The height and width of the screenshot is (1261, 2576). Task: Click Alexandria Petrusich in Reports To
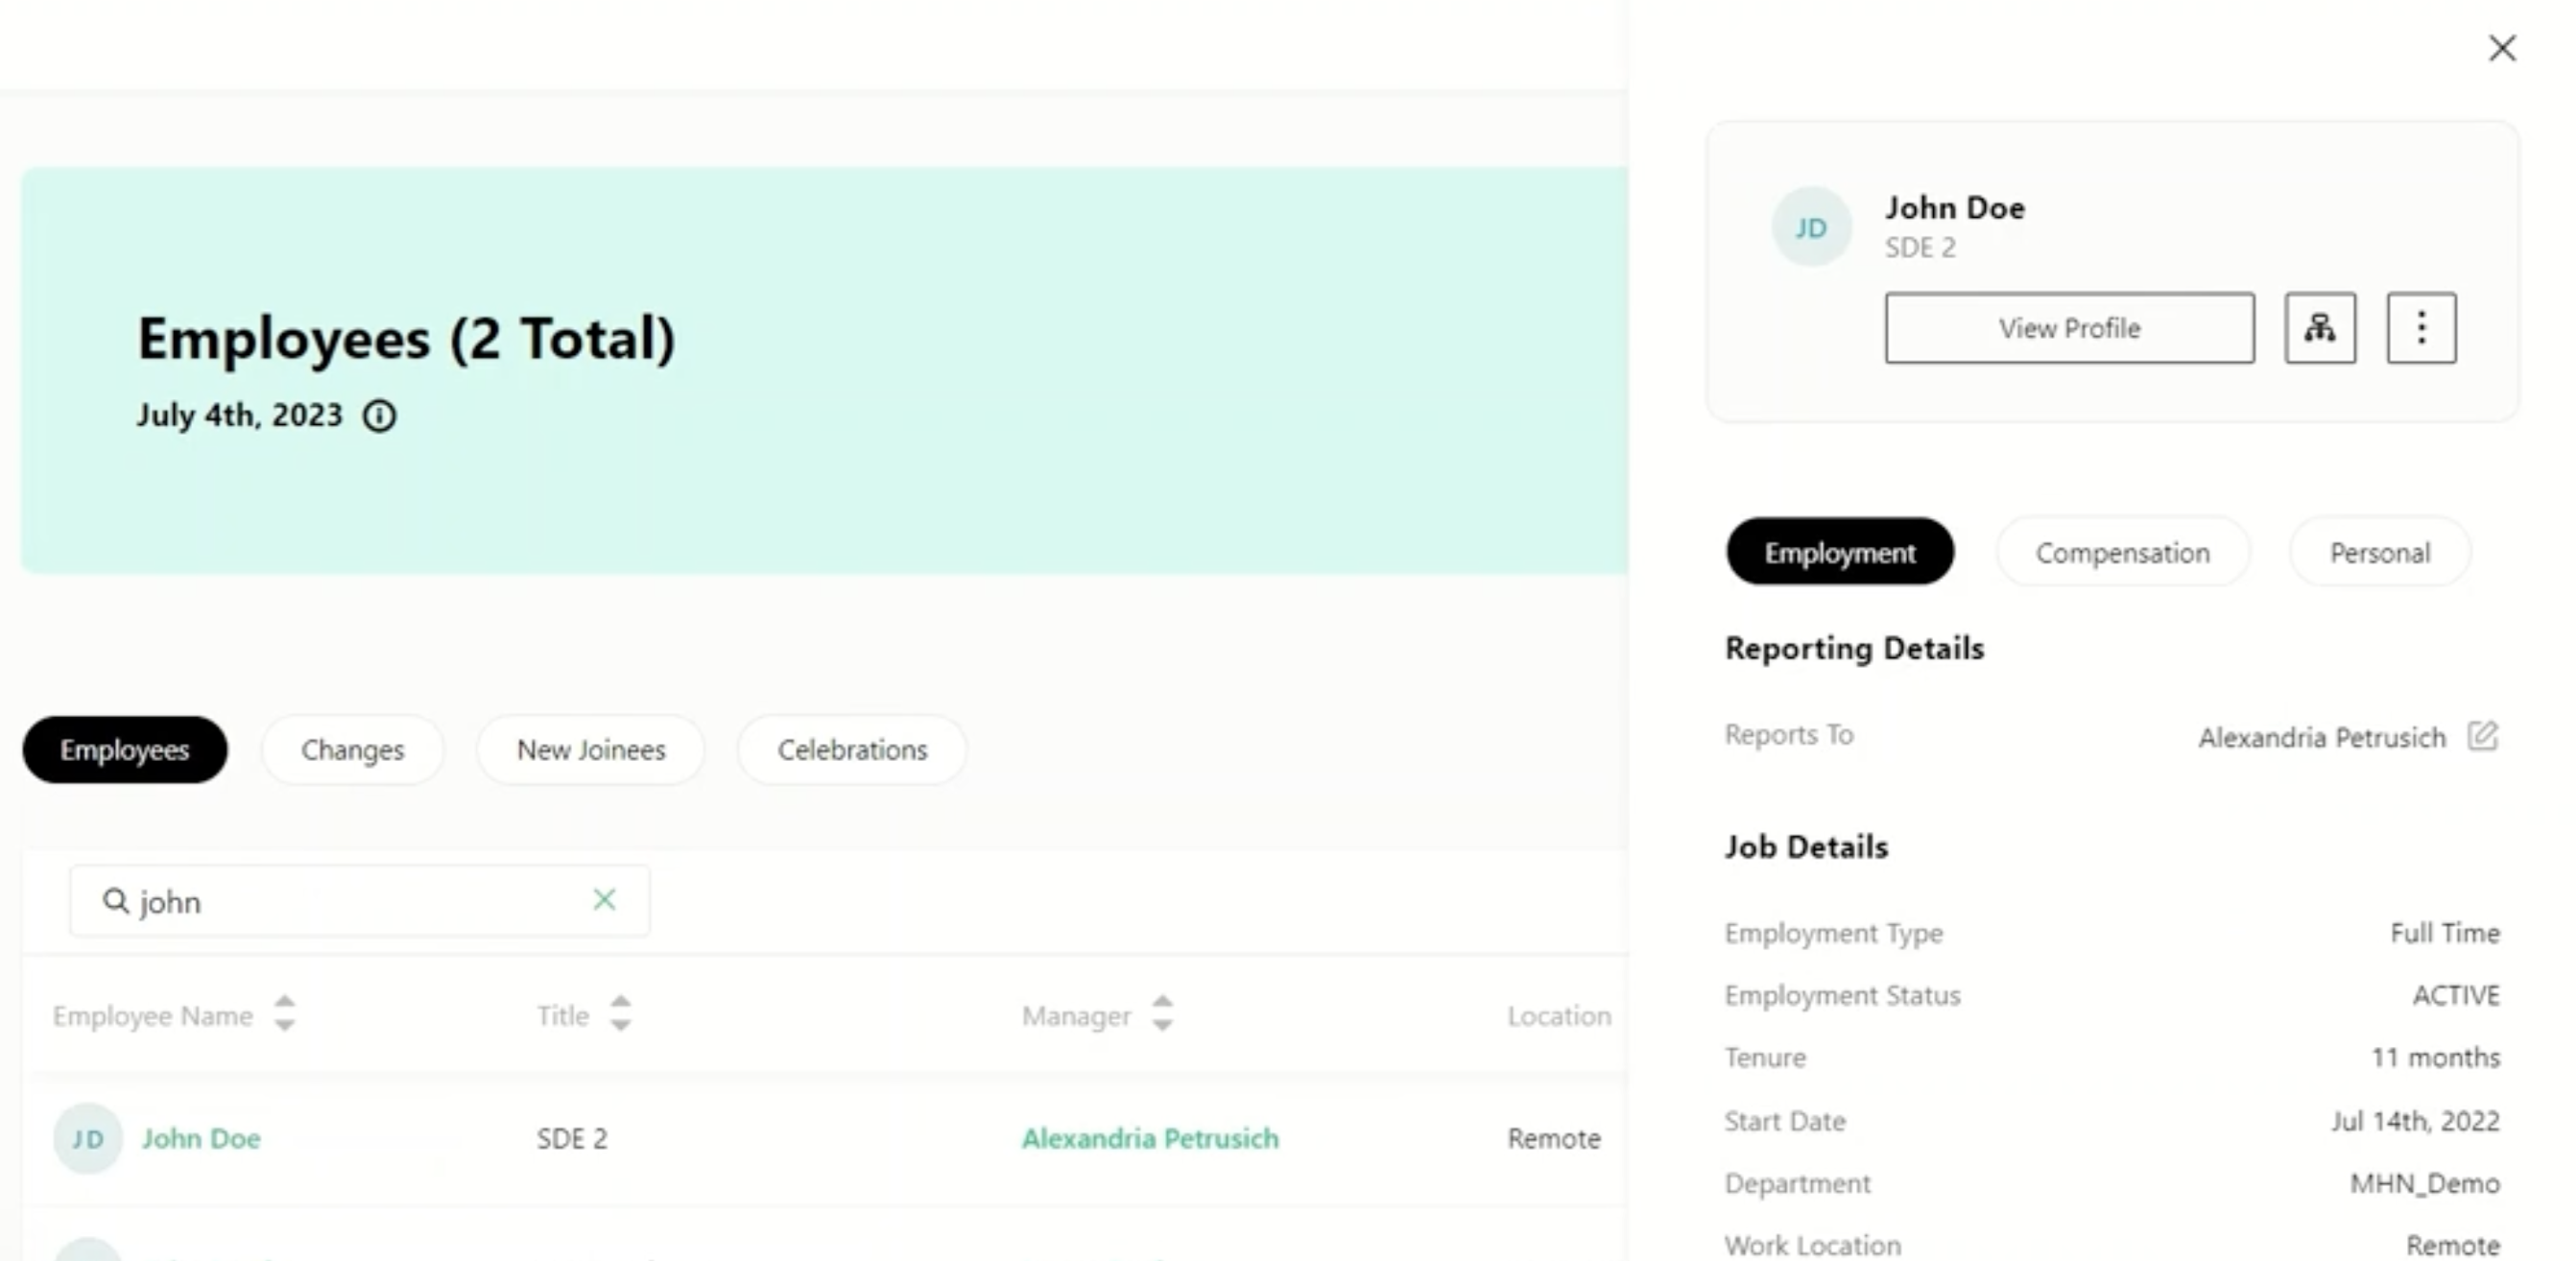tap(2322, 738)
